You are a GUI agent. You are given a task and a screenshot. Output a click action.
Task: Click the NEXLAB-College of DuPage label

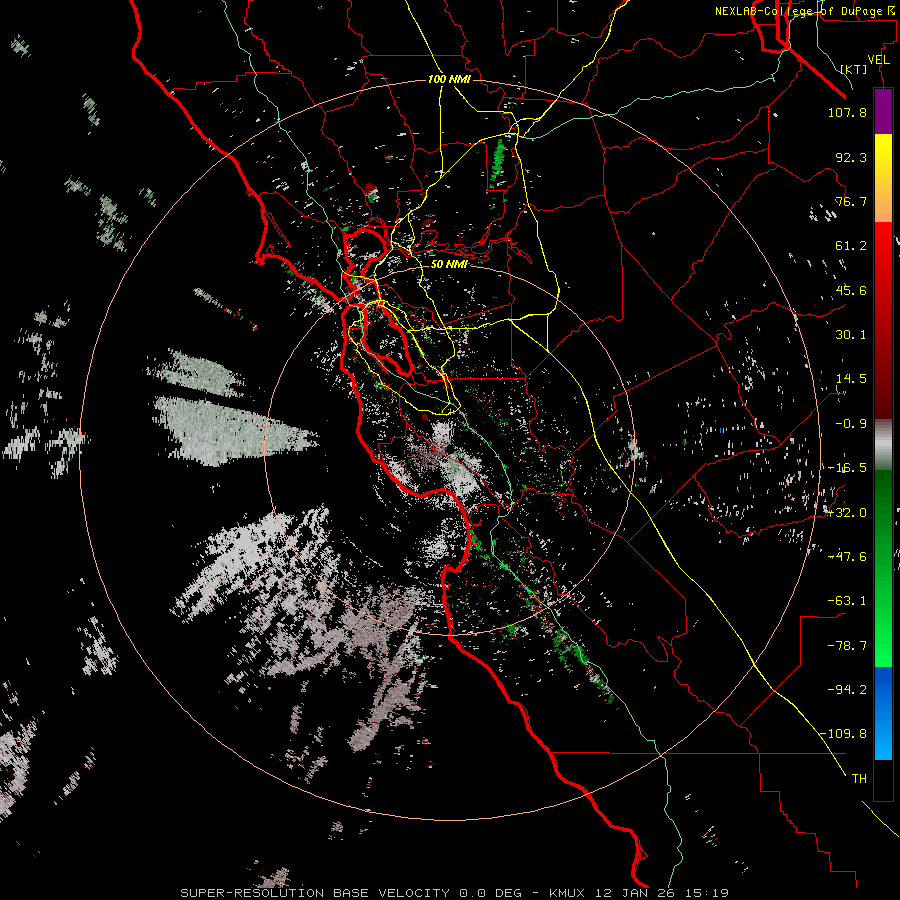click(x=805, y=11)
